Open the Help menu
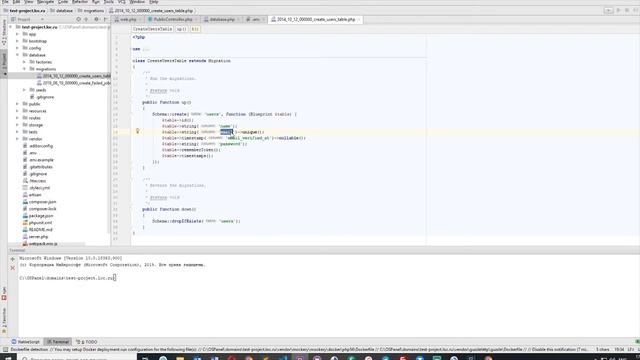The image size is (640, 360). (153, 2)
